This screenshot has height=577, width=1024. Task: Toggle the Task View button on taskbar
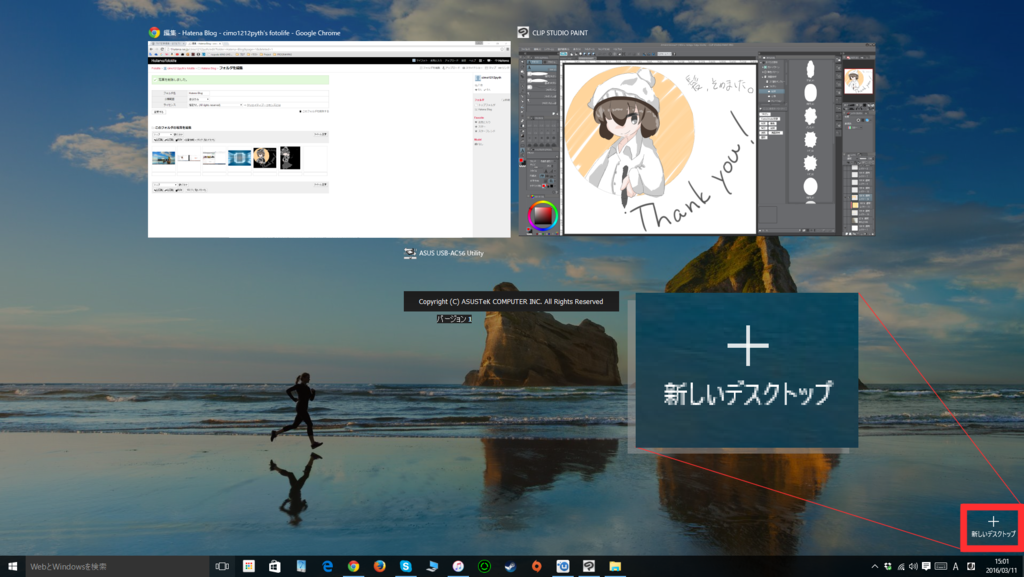click(x=222, y=566)
